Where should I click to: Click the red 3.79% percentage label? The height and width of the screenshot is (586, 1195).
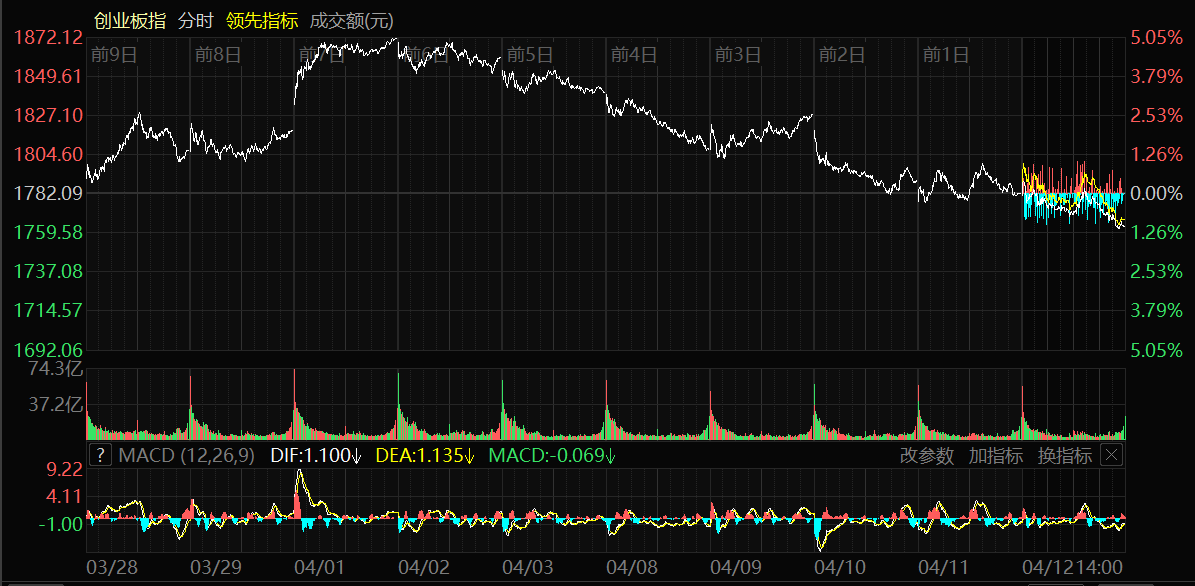click(x=1156, y=76)
